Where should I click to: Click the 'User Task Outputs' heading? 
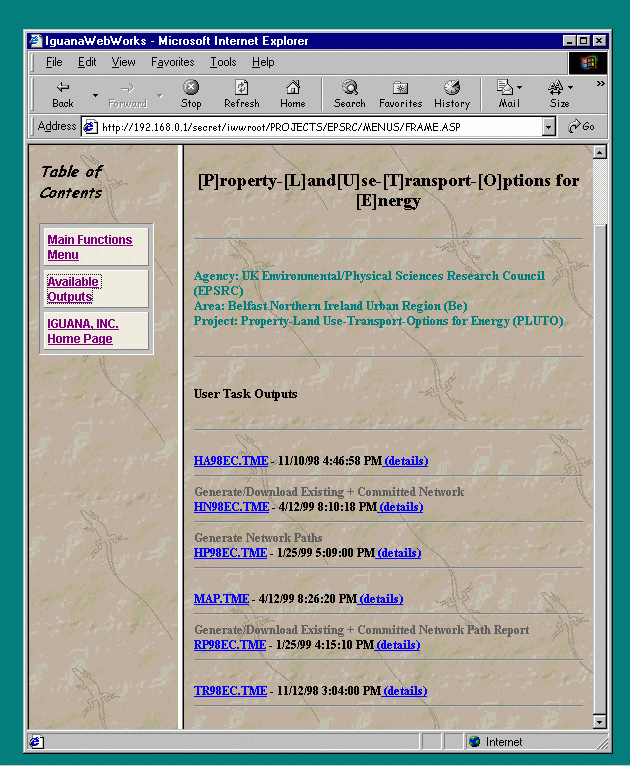[x=245, y=394]
